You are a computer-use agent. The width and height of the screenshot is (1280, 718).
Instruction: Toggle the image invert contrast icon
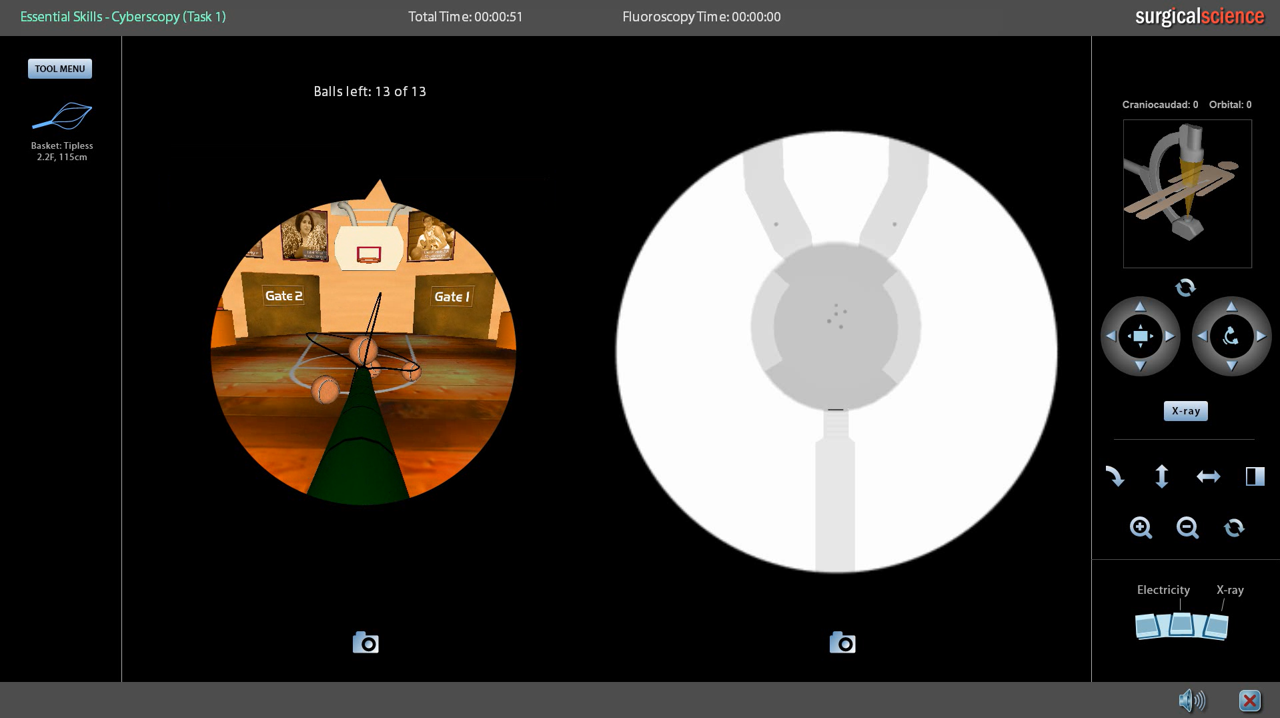[1255, 477]
